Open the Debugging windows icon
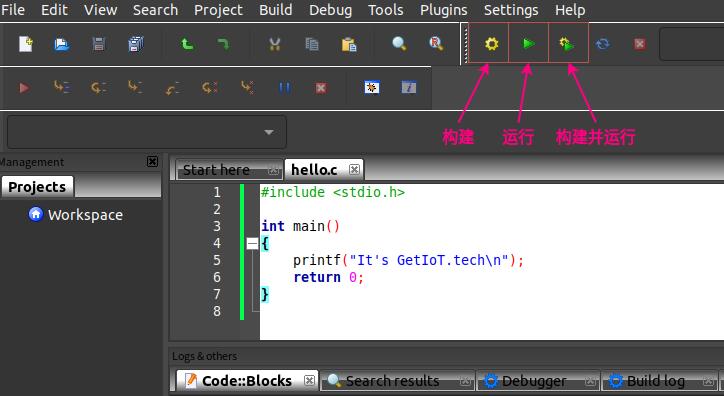The width and height of the screenshot is (724, 396). tap(372, 87)
